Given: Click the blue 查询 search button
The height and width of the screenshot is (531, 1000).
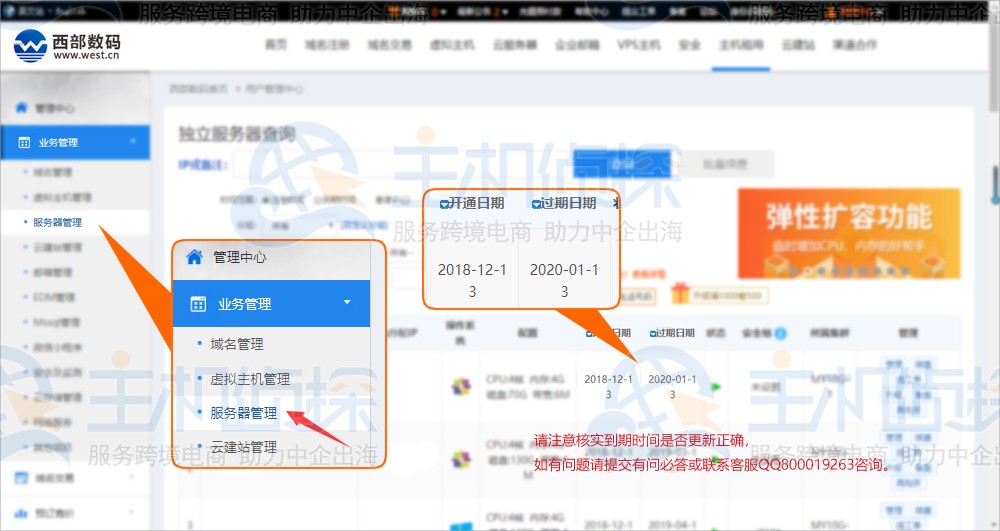Looking at the screenshot, I should click(x=621, y=164).
